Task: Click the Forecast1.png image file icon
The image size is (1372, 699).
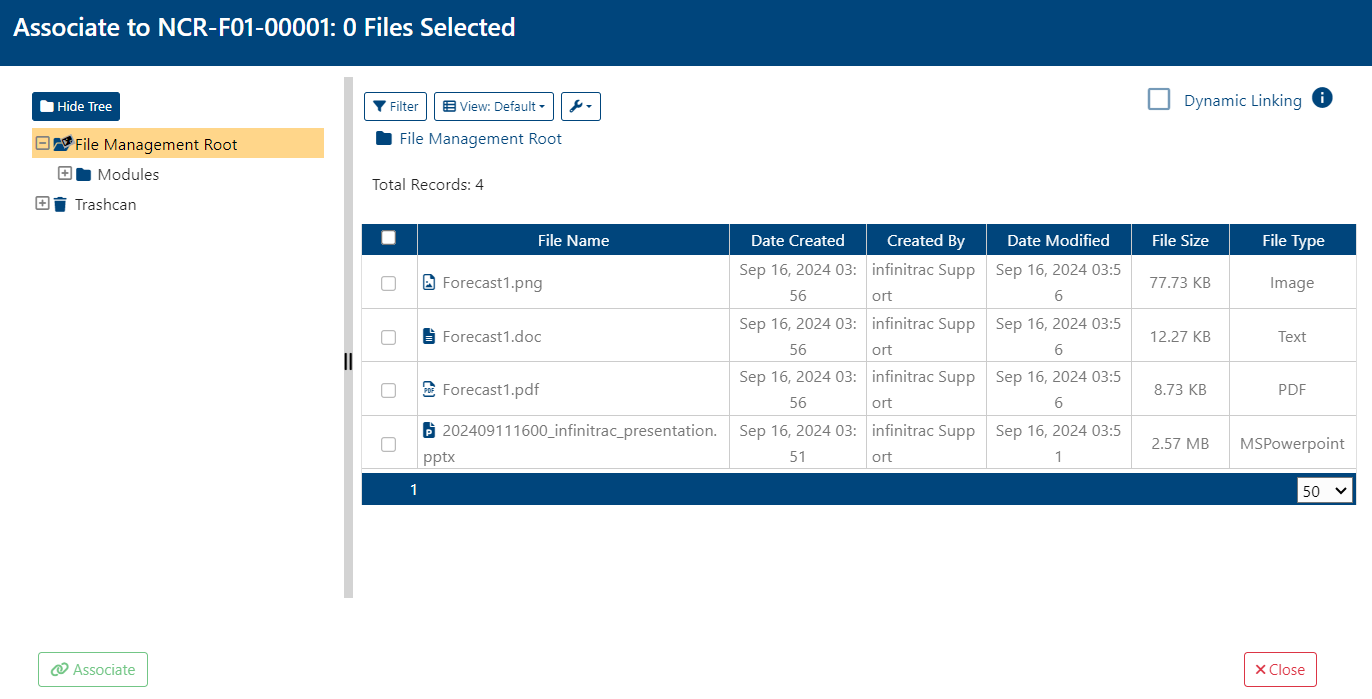Action: point(429,282)
